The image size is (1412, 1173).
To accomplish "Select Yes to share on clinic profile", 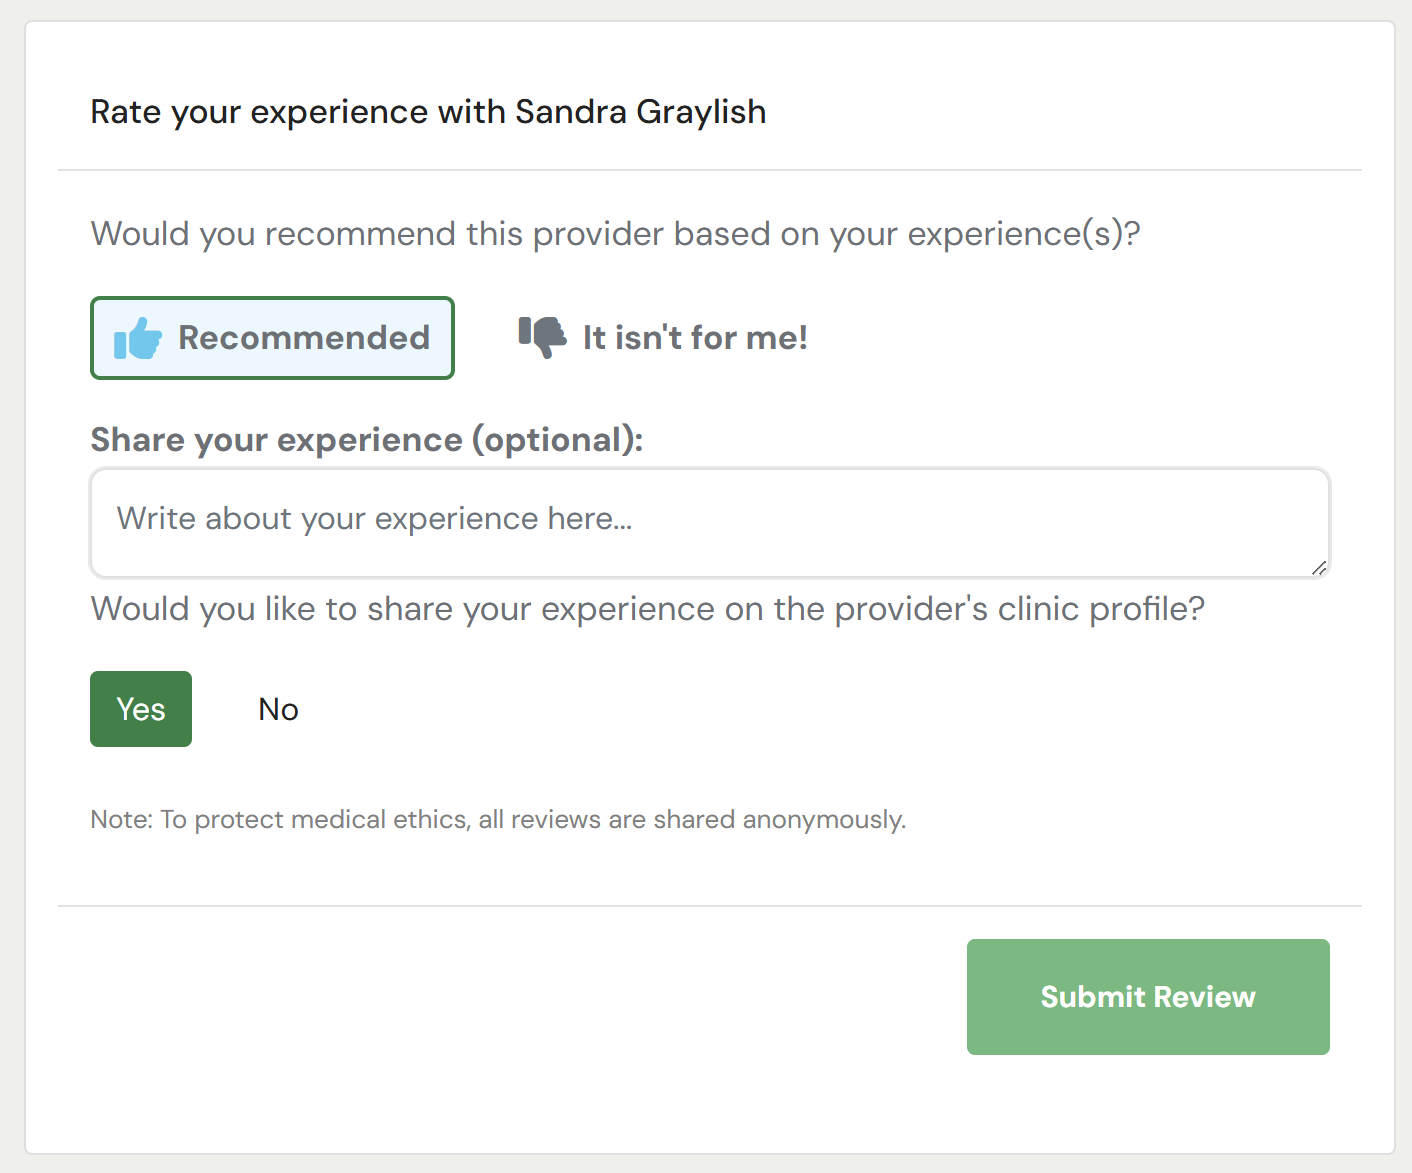I will pos(141,709).
